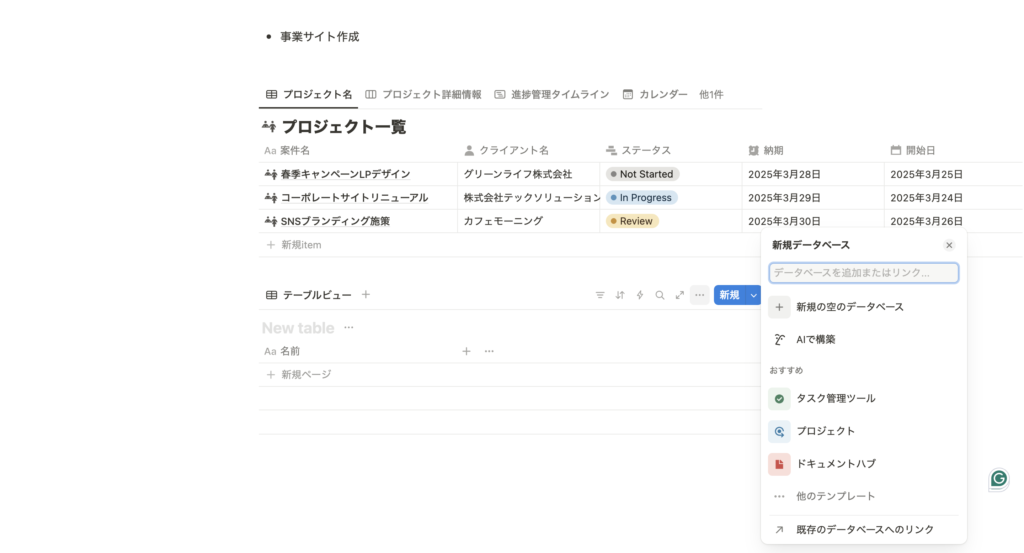Image resolution: width=1024 pixels, height=553 pixels.
Task: Click the search magnifier icon in table toolbar
Action: pos(660,295)
